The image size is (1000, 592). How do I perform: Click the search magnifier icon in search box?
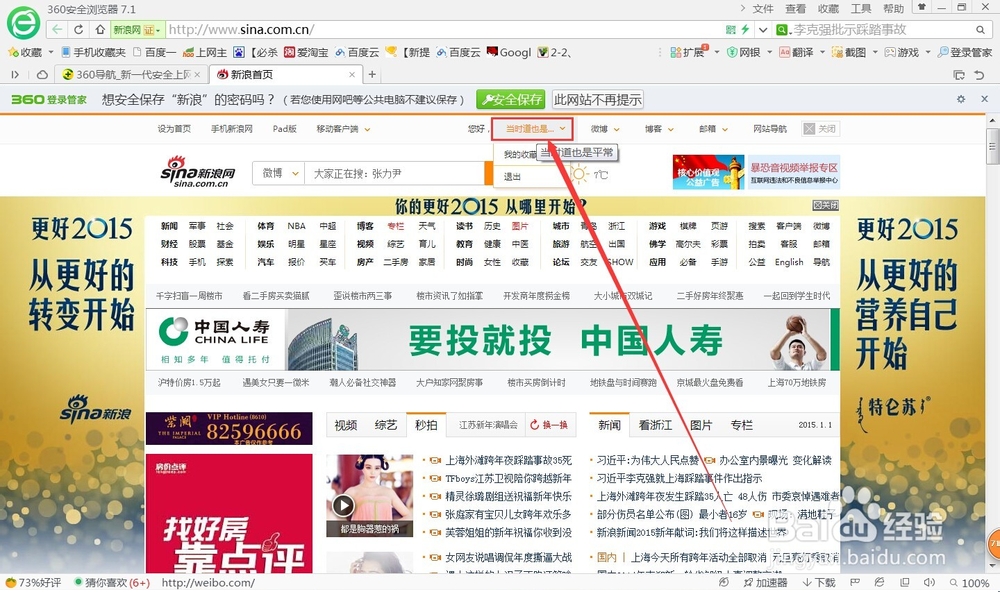(980, 30)
